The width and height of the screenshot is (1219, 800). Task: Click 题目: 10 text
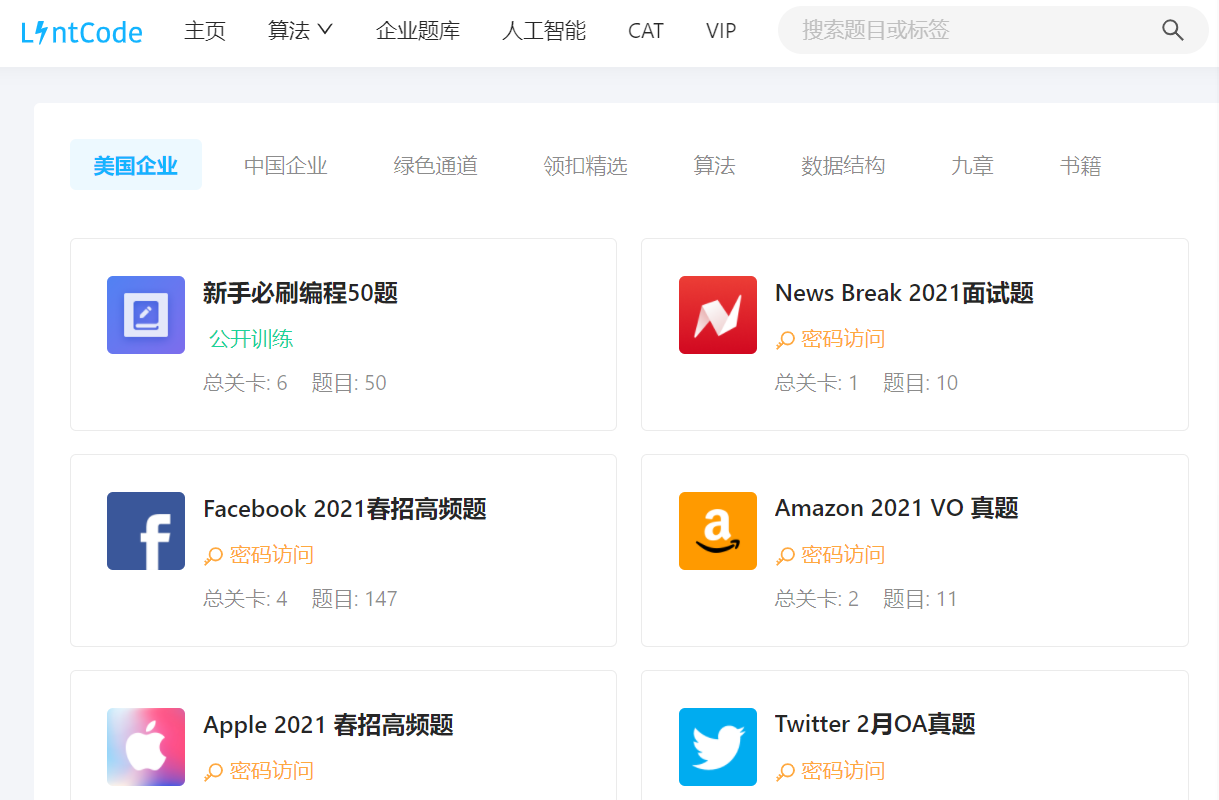tap(920, 383)
